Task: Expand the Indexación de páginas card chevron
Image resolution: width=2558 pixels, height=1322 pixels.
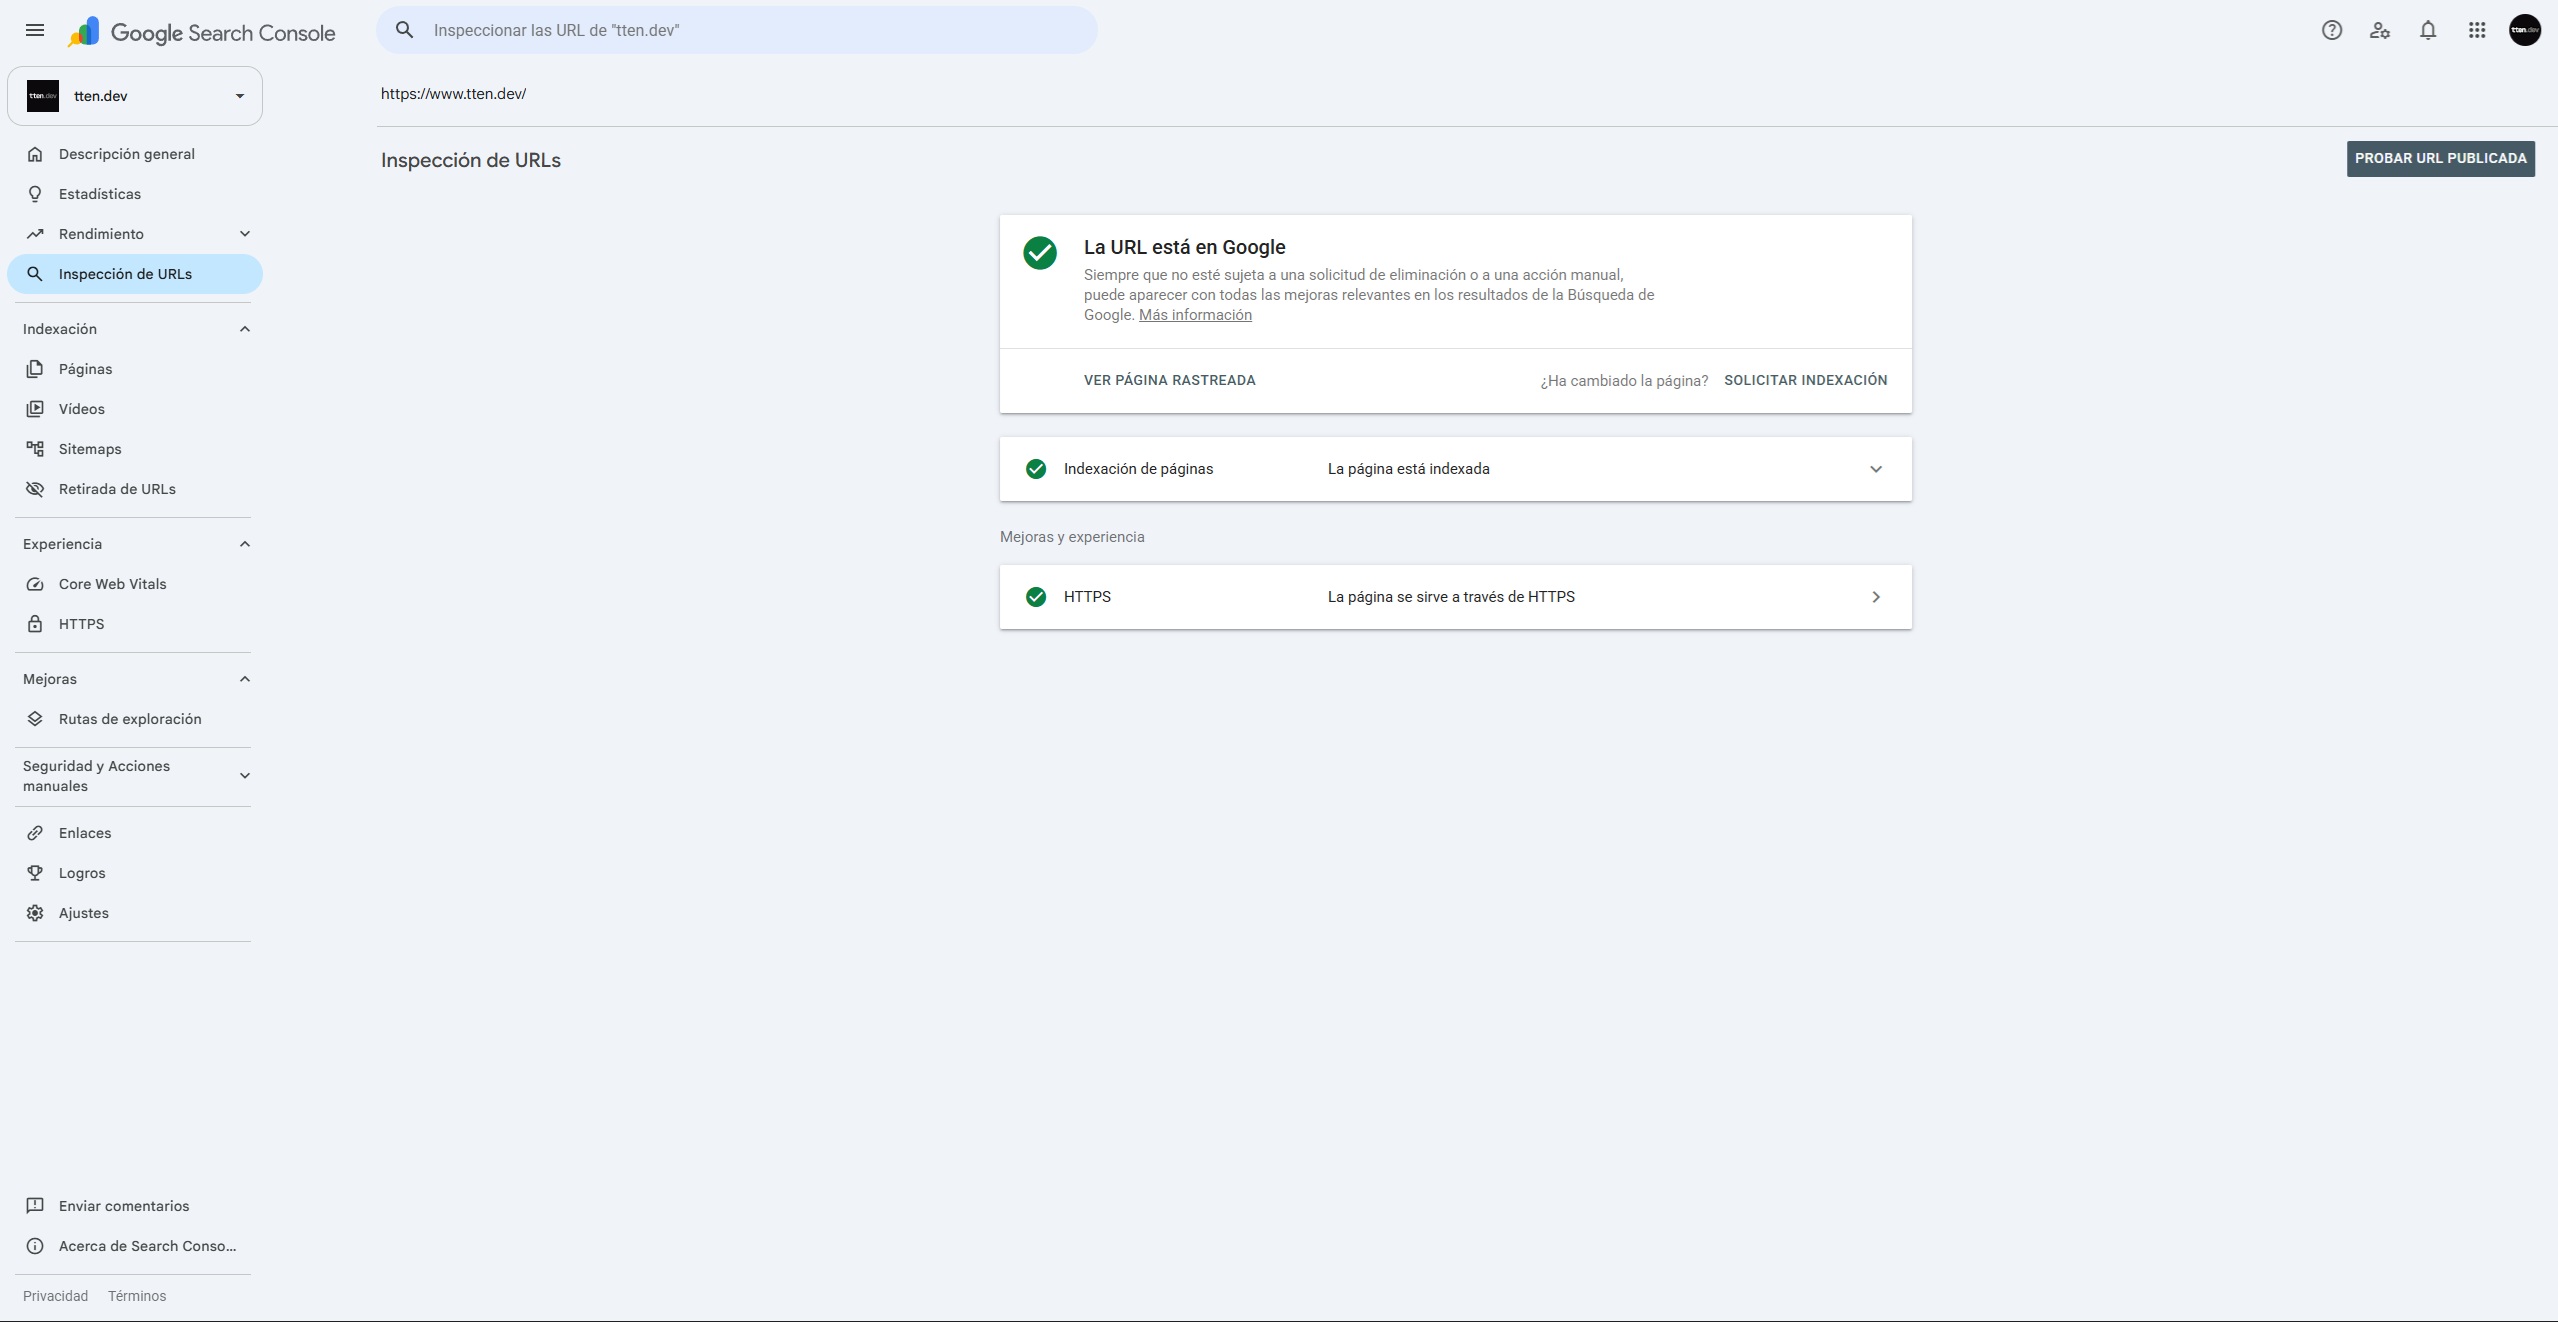Action: click(x=1876, y=469)
